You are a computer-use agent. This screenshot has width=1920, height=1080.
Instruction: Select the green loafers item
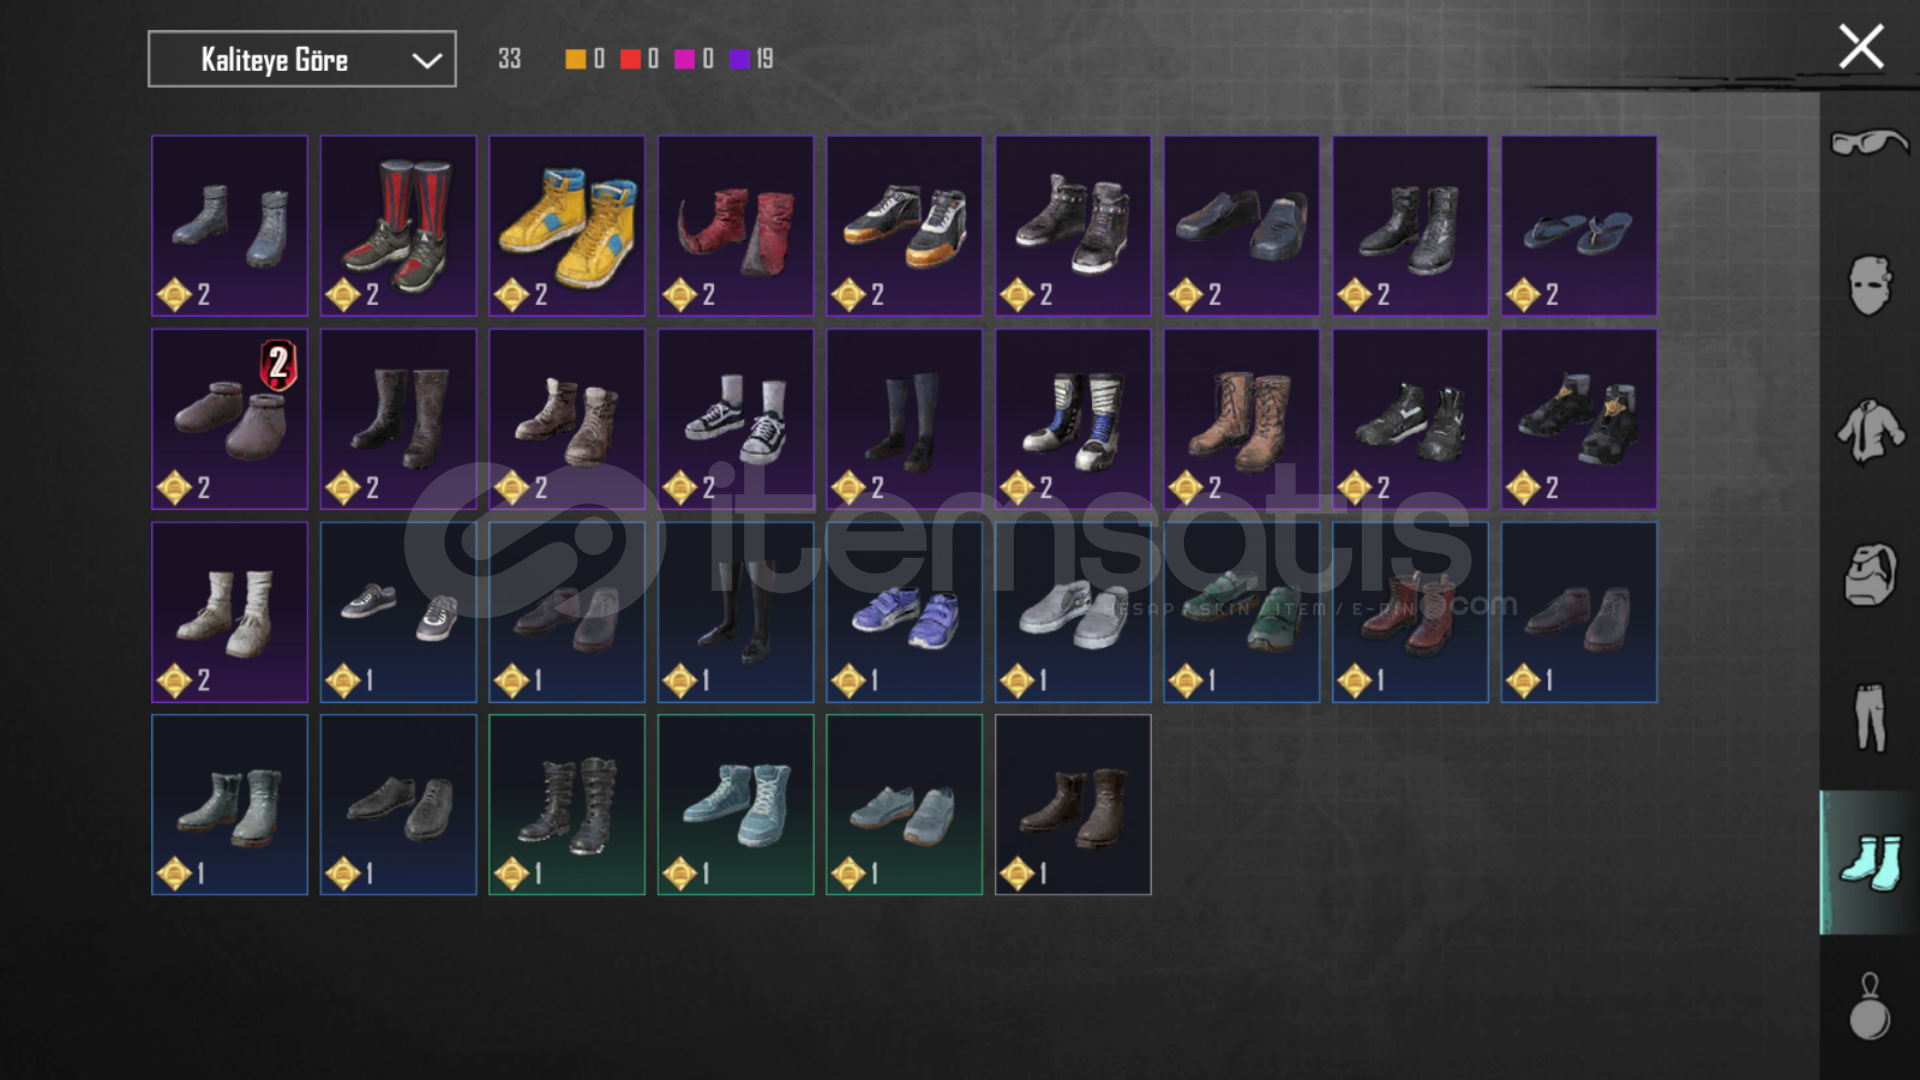coord(1241,612)
